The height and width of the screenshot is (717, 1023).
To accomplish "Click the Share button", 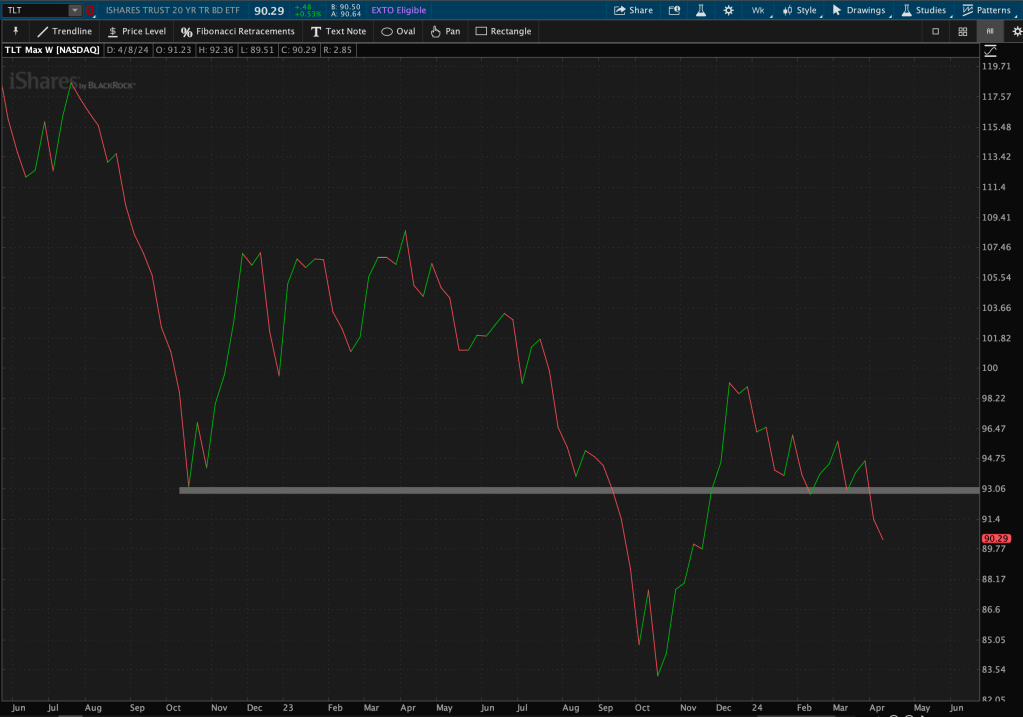I will point(633,10).
